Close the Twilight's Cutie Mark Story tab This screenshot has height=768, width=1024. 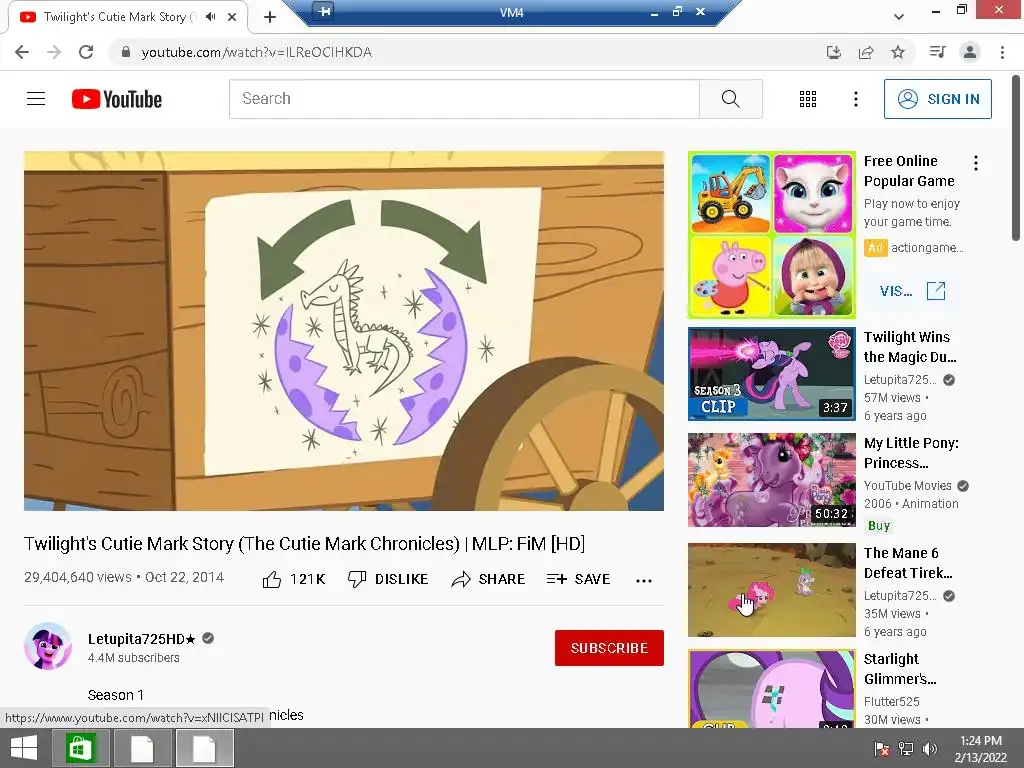pyautogui.click(x=232, y=17)
